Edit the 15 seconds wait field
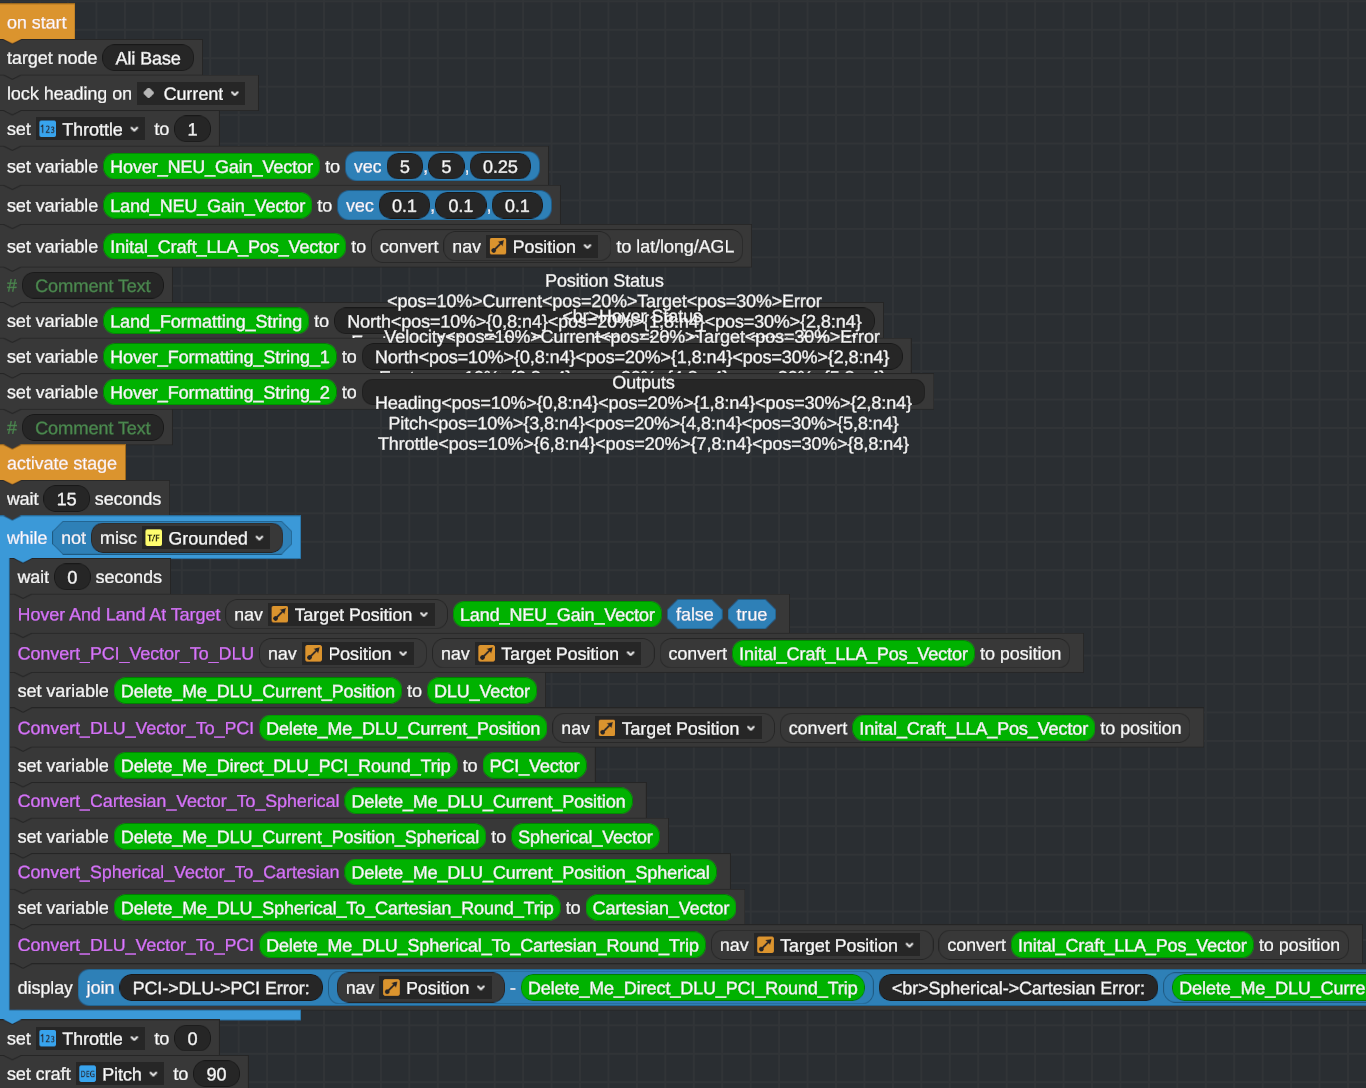The height and width of the screenshot is (1088, 1366). pyautogui.click(x=67, y=499)
